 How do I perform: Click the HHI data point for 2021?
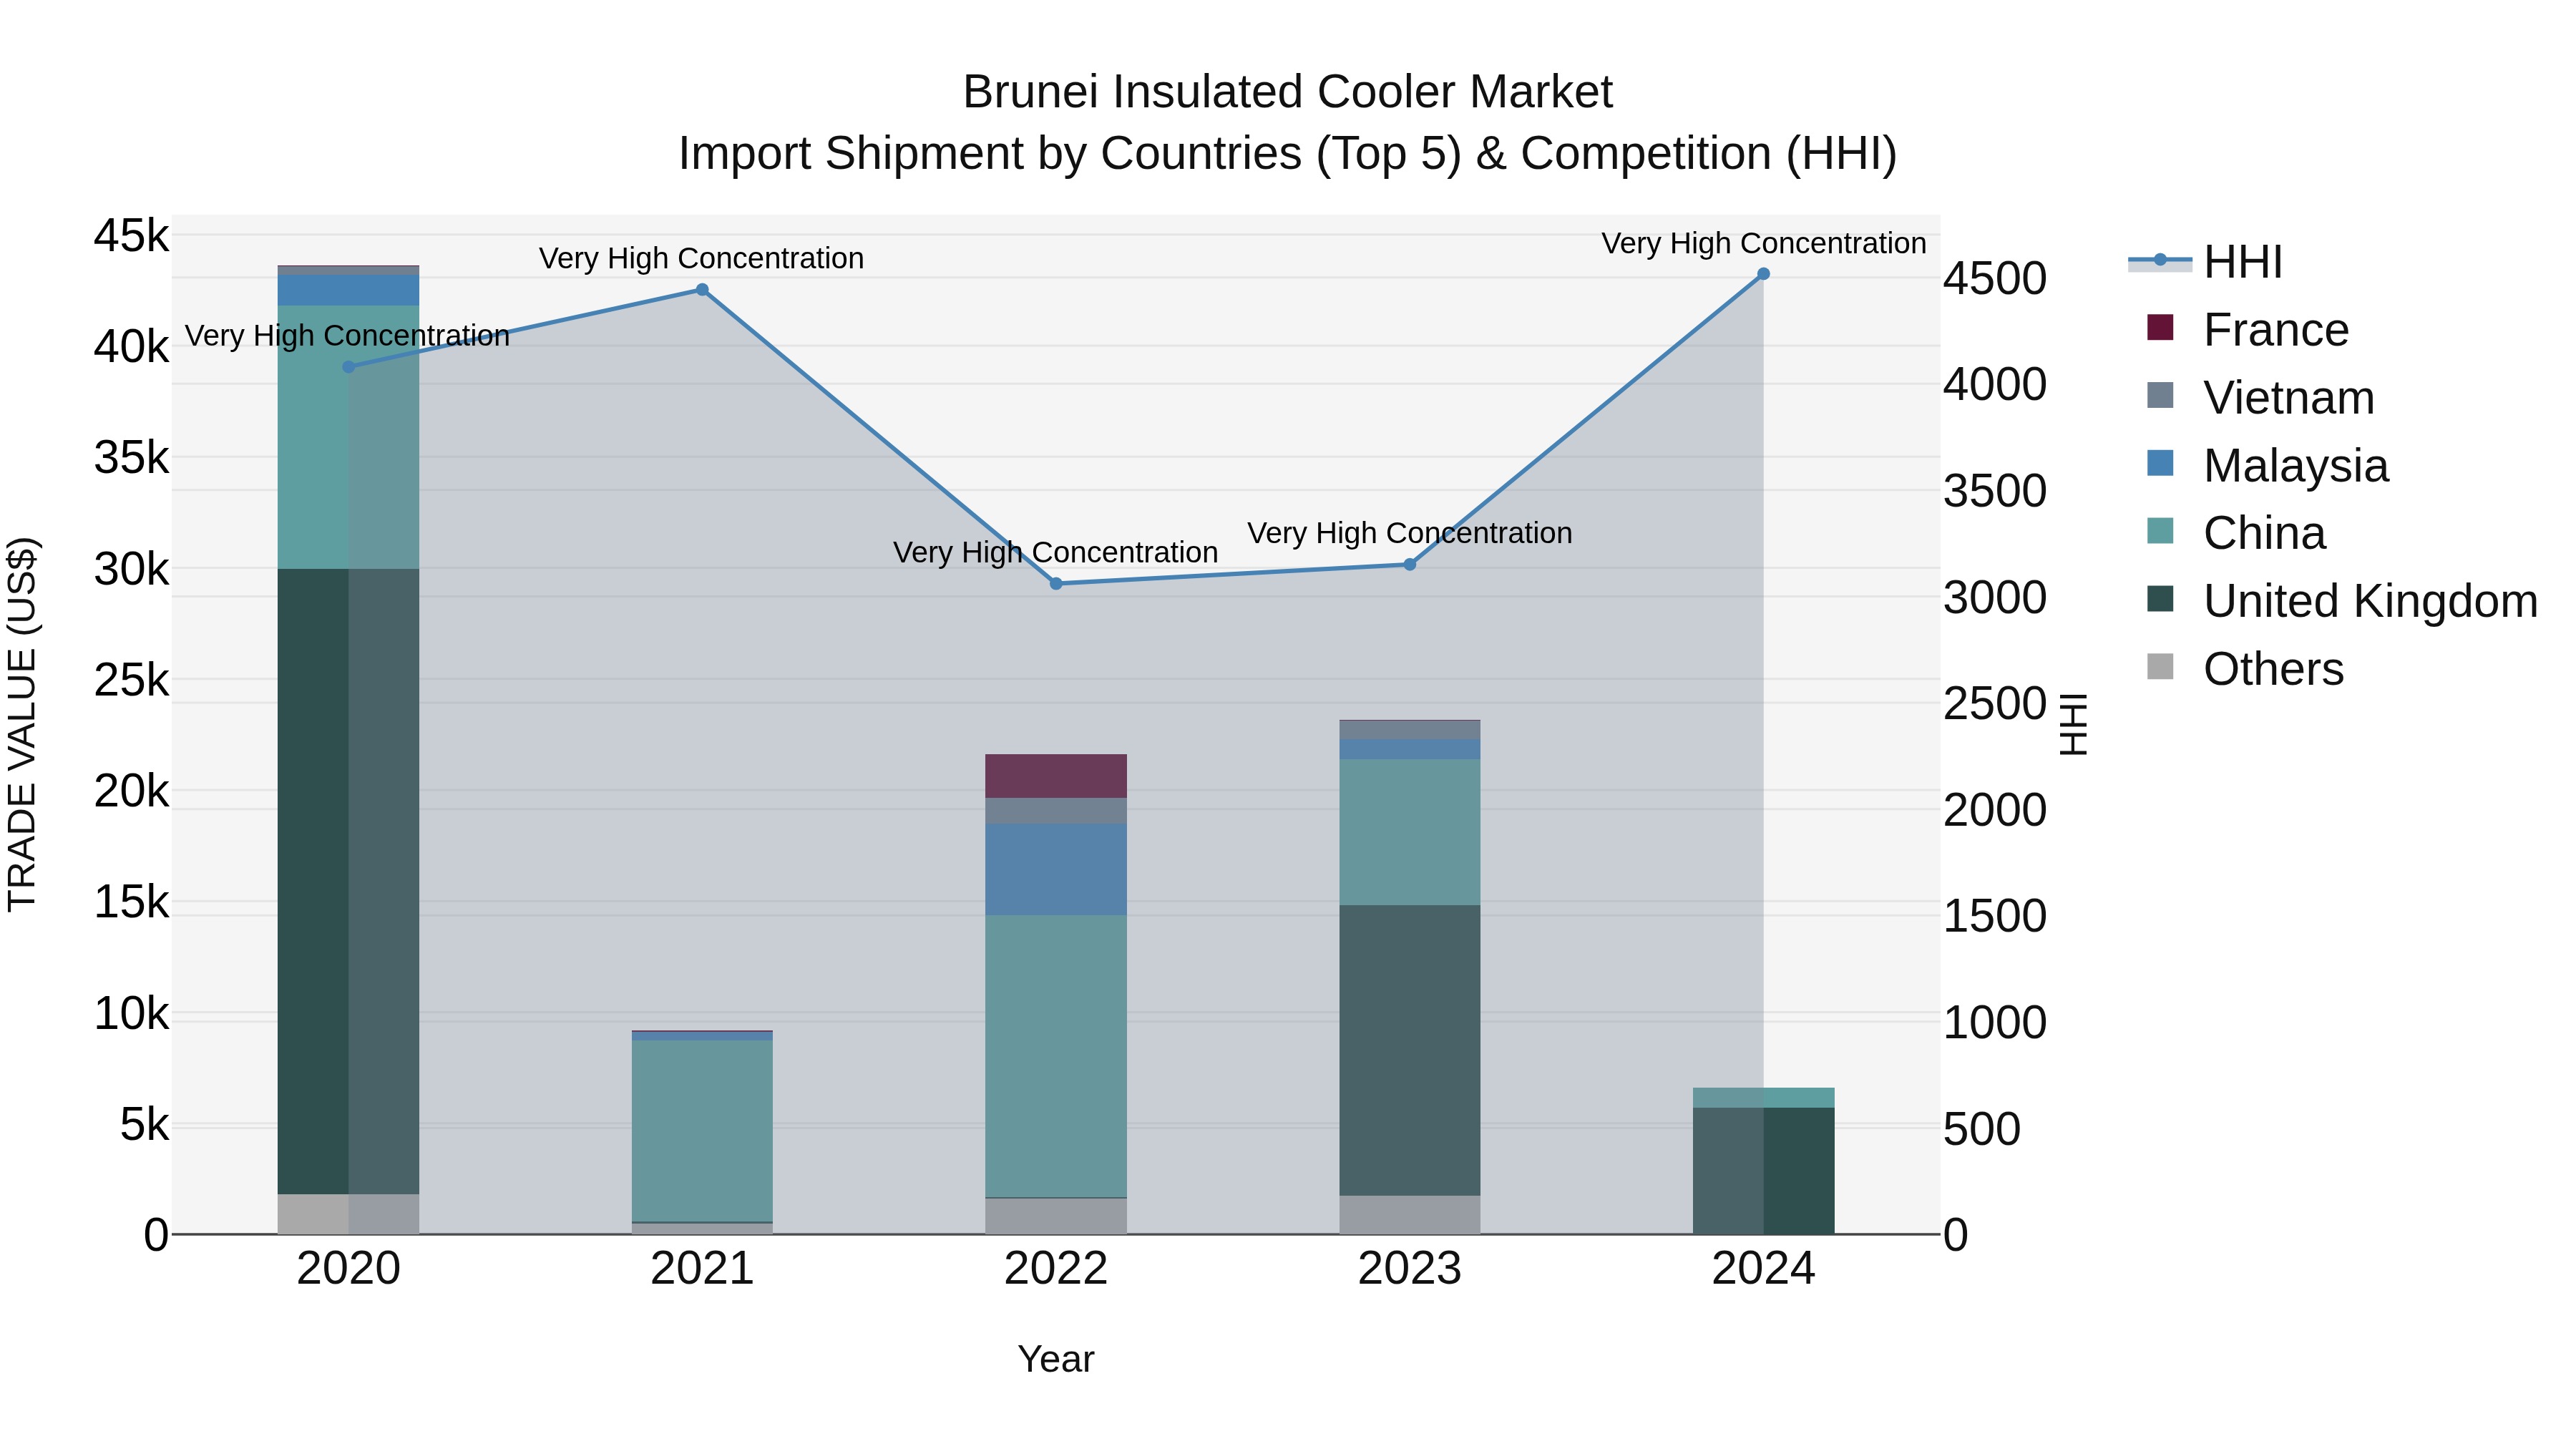[702, 290]
